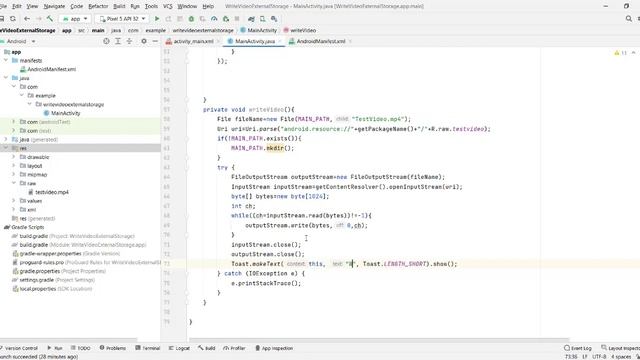Open the Refactor menu
The height and width of the screenshot is (360, 640).
98,6
